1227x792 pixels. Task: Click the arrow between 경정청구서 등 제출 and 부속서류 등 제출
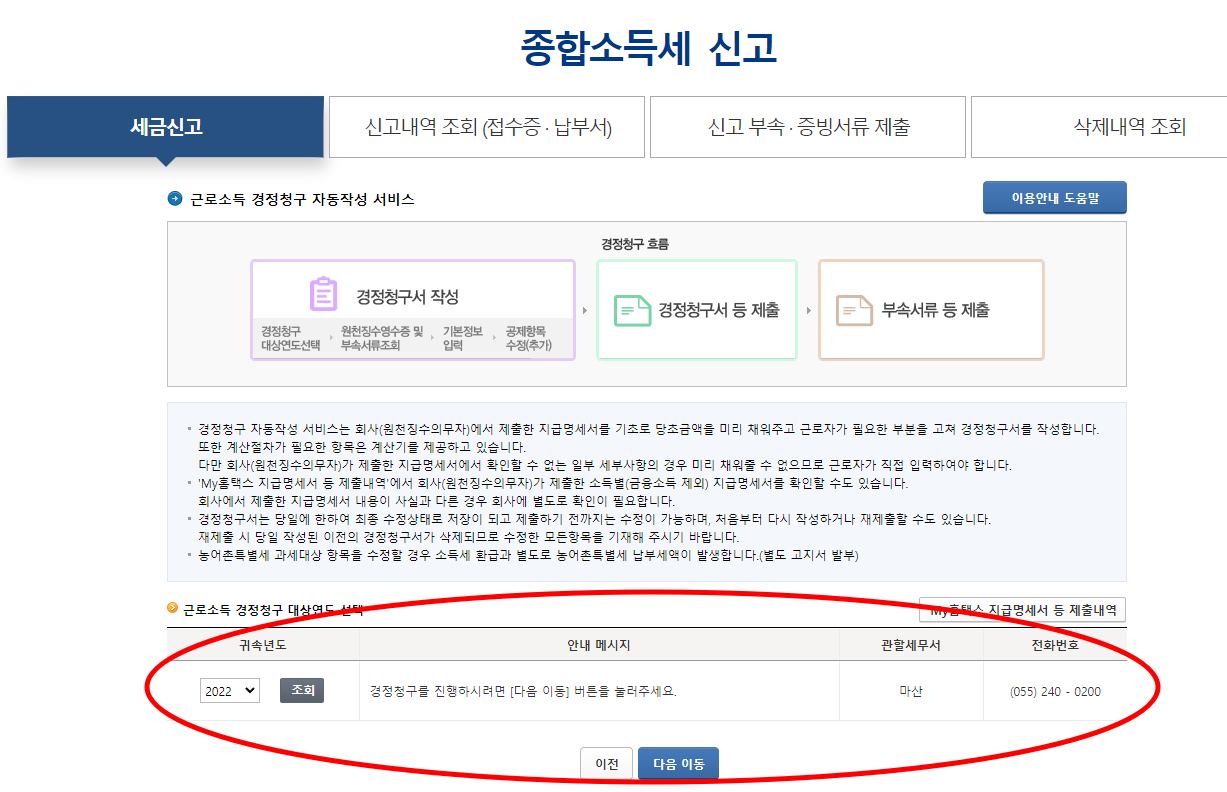[x=808, y=310]
